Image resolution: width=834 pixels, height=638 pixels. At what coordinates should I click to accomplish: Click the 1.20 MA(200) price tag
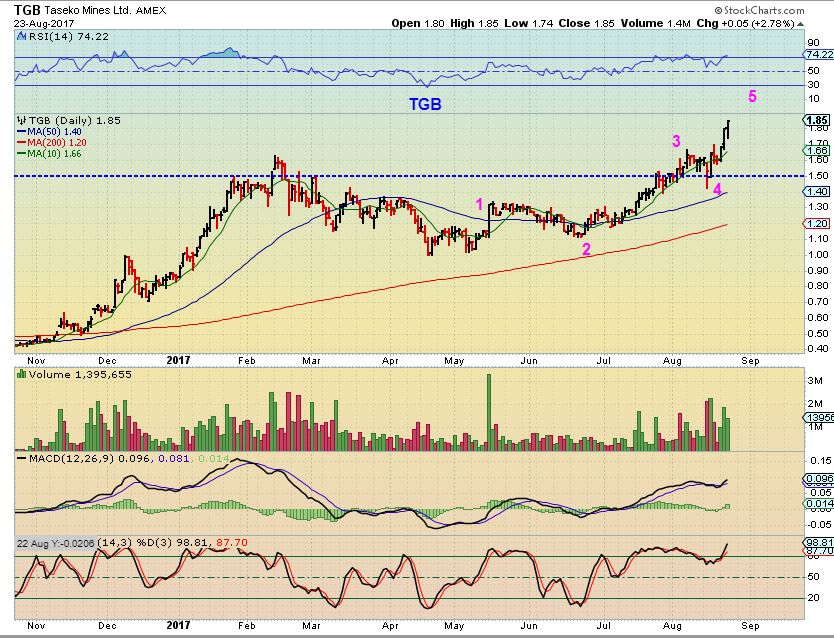click(x=816, y=223)
